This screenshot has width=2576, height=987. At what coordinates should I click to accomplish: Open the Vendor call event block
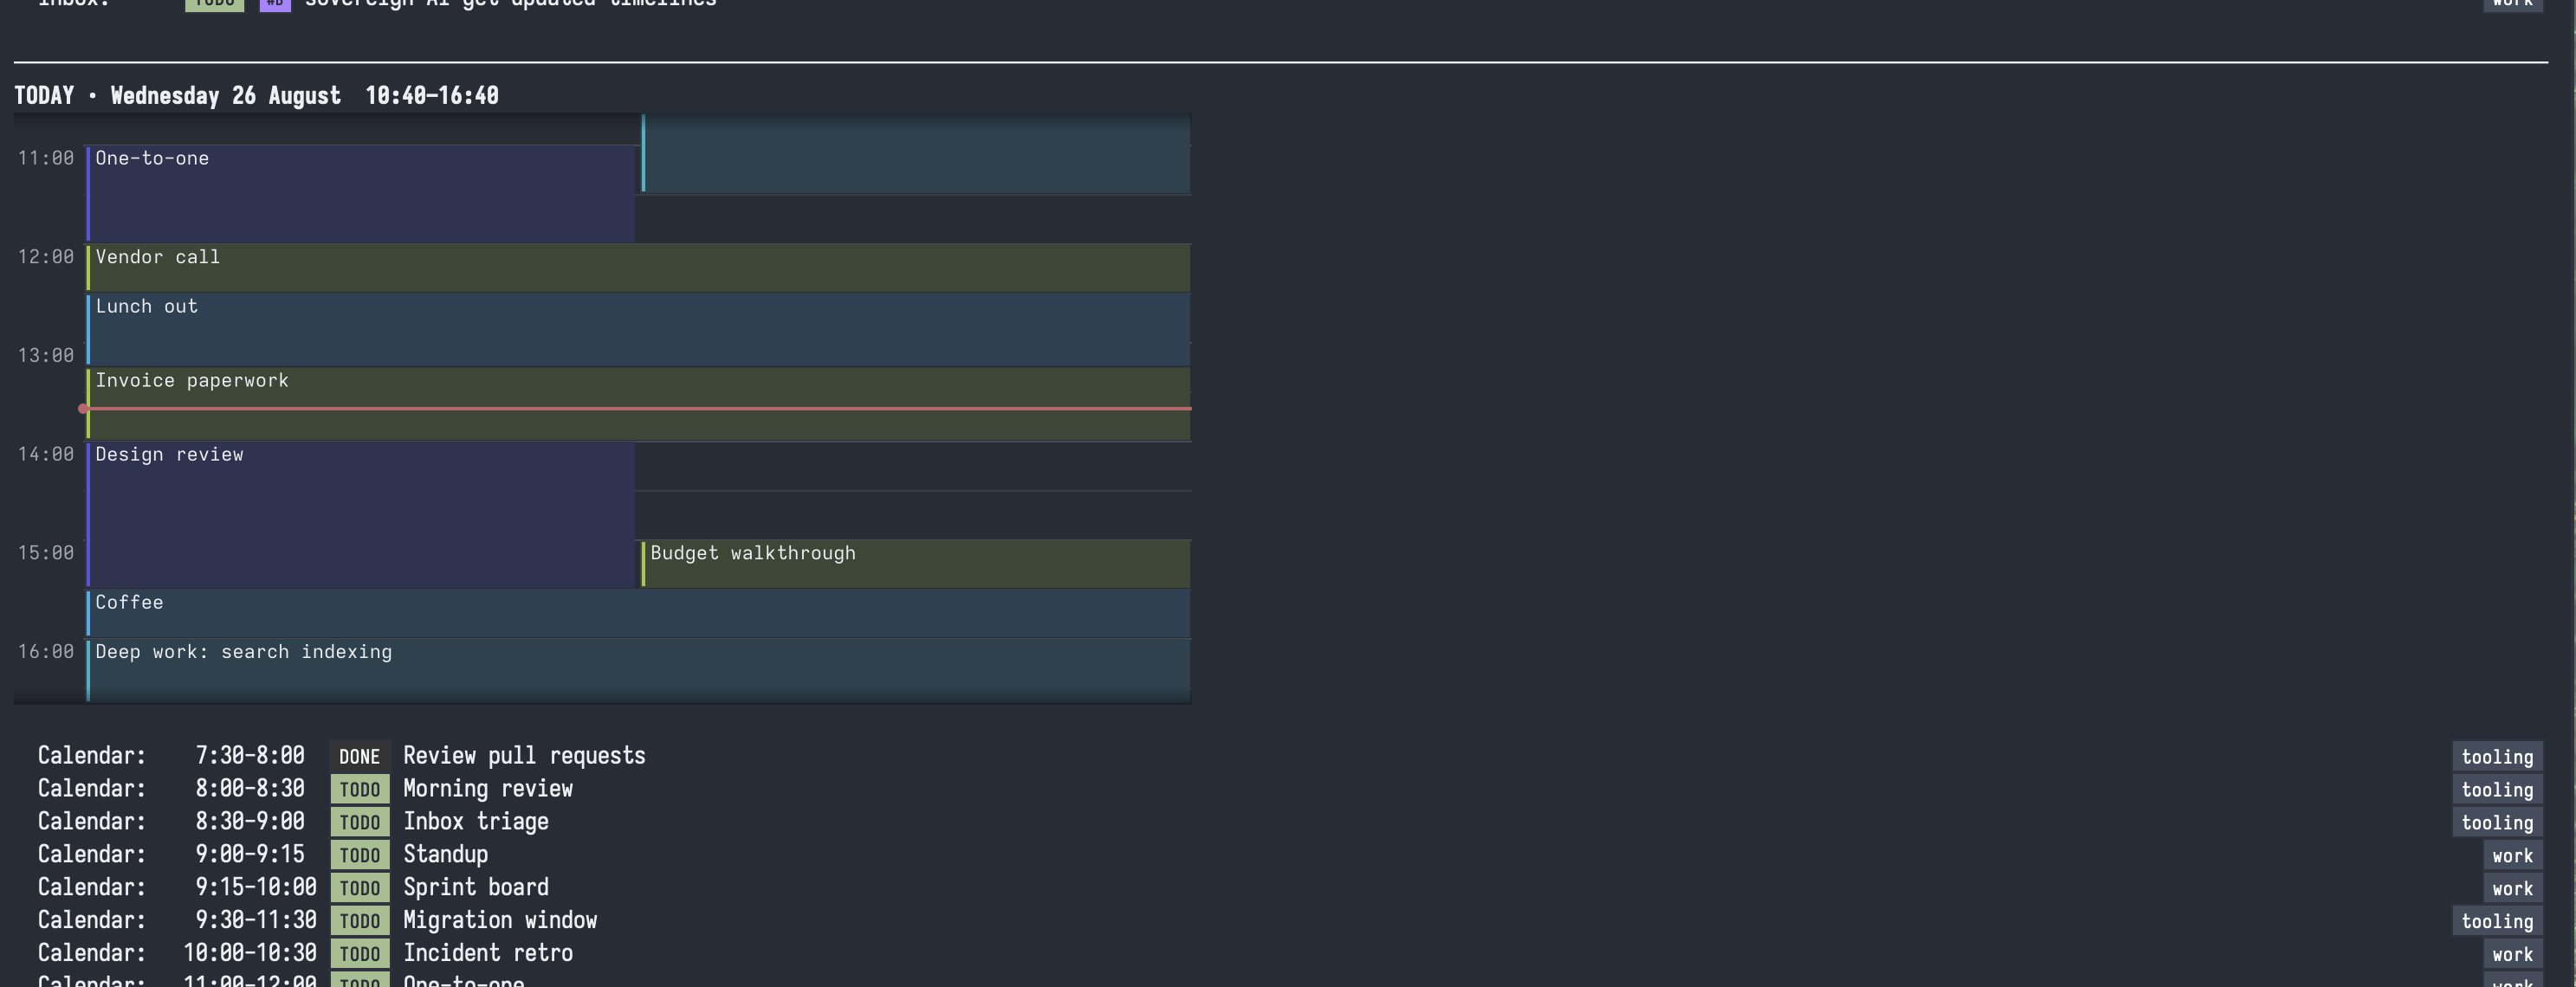pos(638,267)
